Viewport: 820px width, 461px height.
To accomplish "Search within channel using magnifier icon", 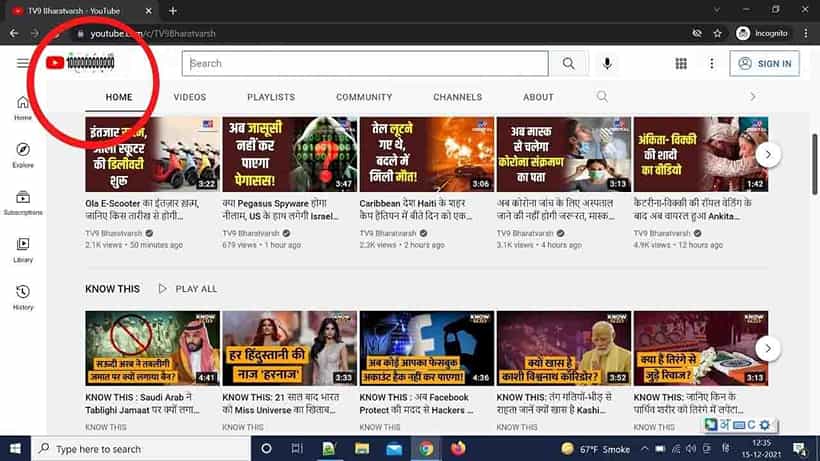I will 602,96.
